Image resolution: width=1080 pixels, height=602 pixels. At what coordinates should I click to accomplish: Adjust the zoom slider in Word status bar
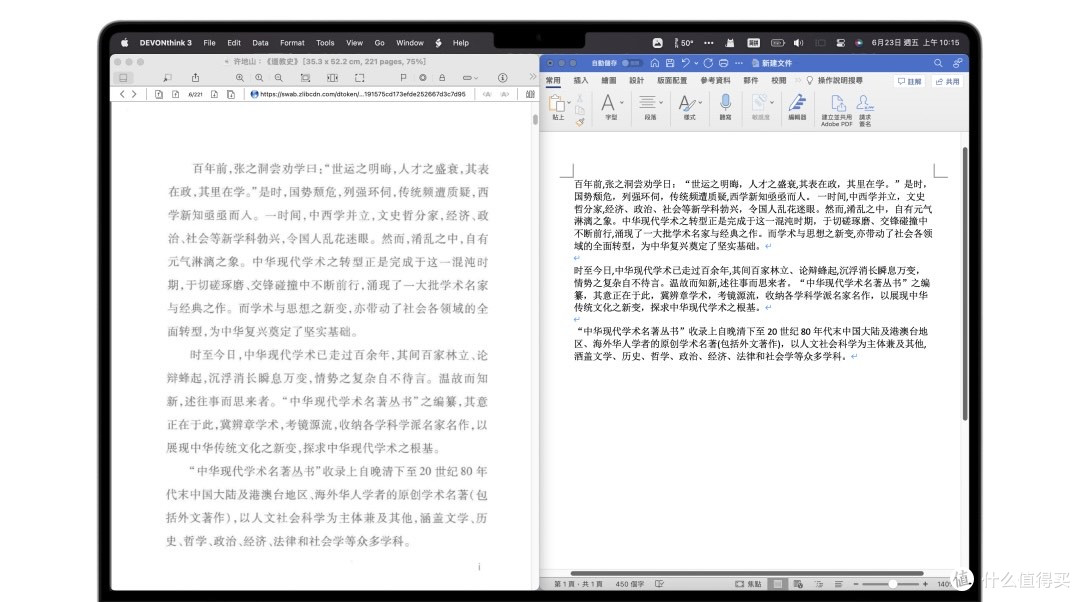pos(892,582)
